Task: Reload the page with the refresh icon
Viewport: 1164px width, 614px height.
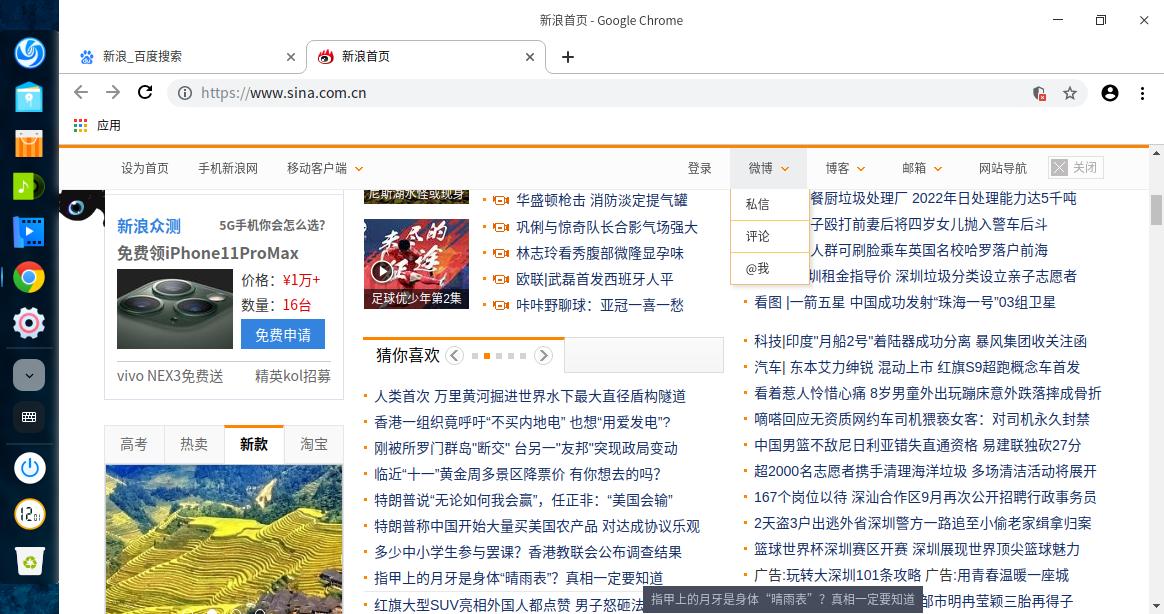Action: 145,92
